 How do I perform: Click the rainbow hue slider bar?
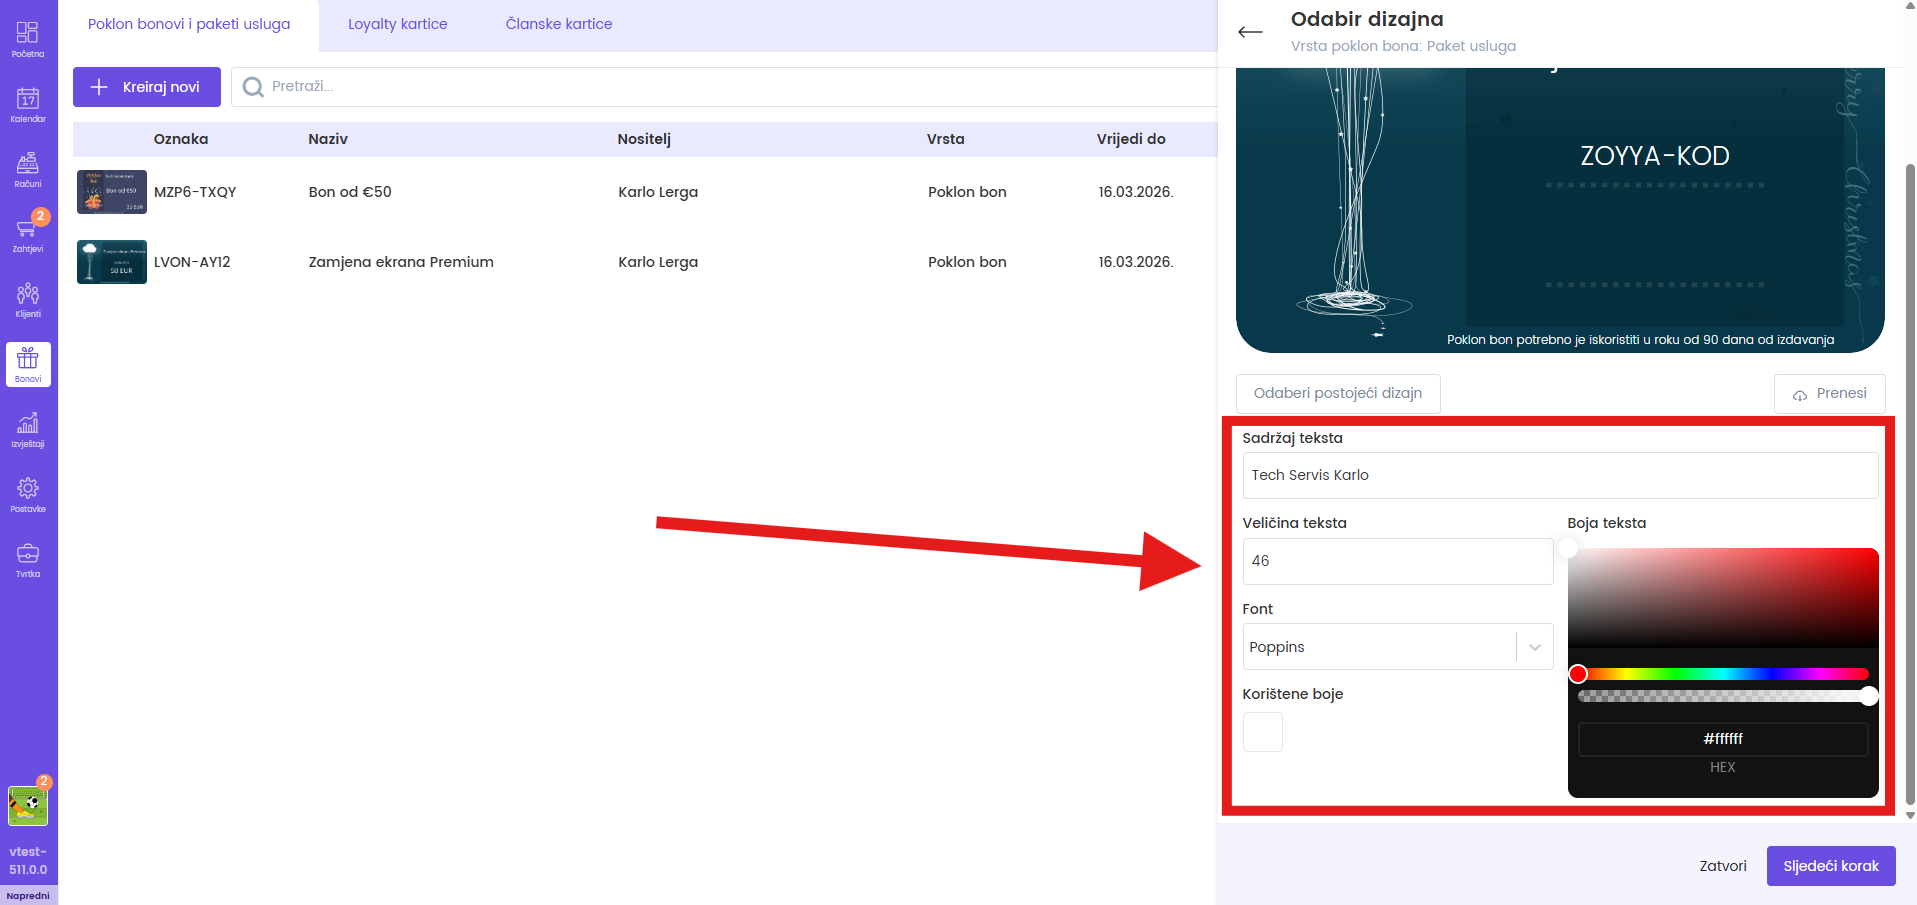click(x=1722, y=674)
